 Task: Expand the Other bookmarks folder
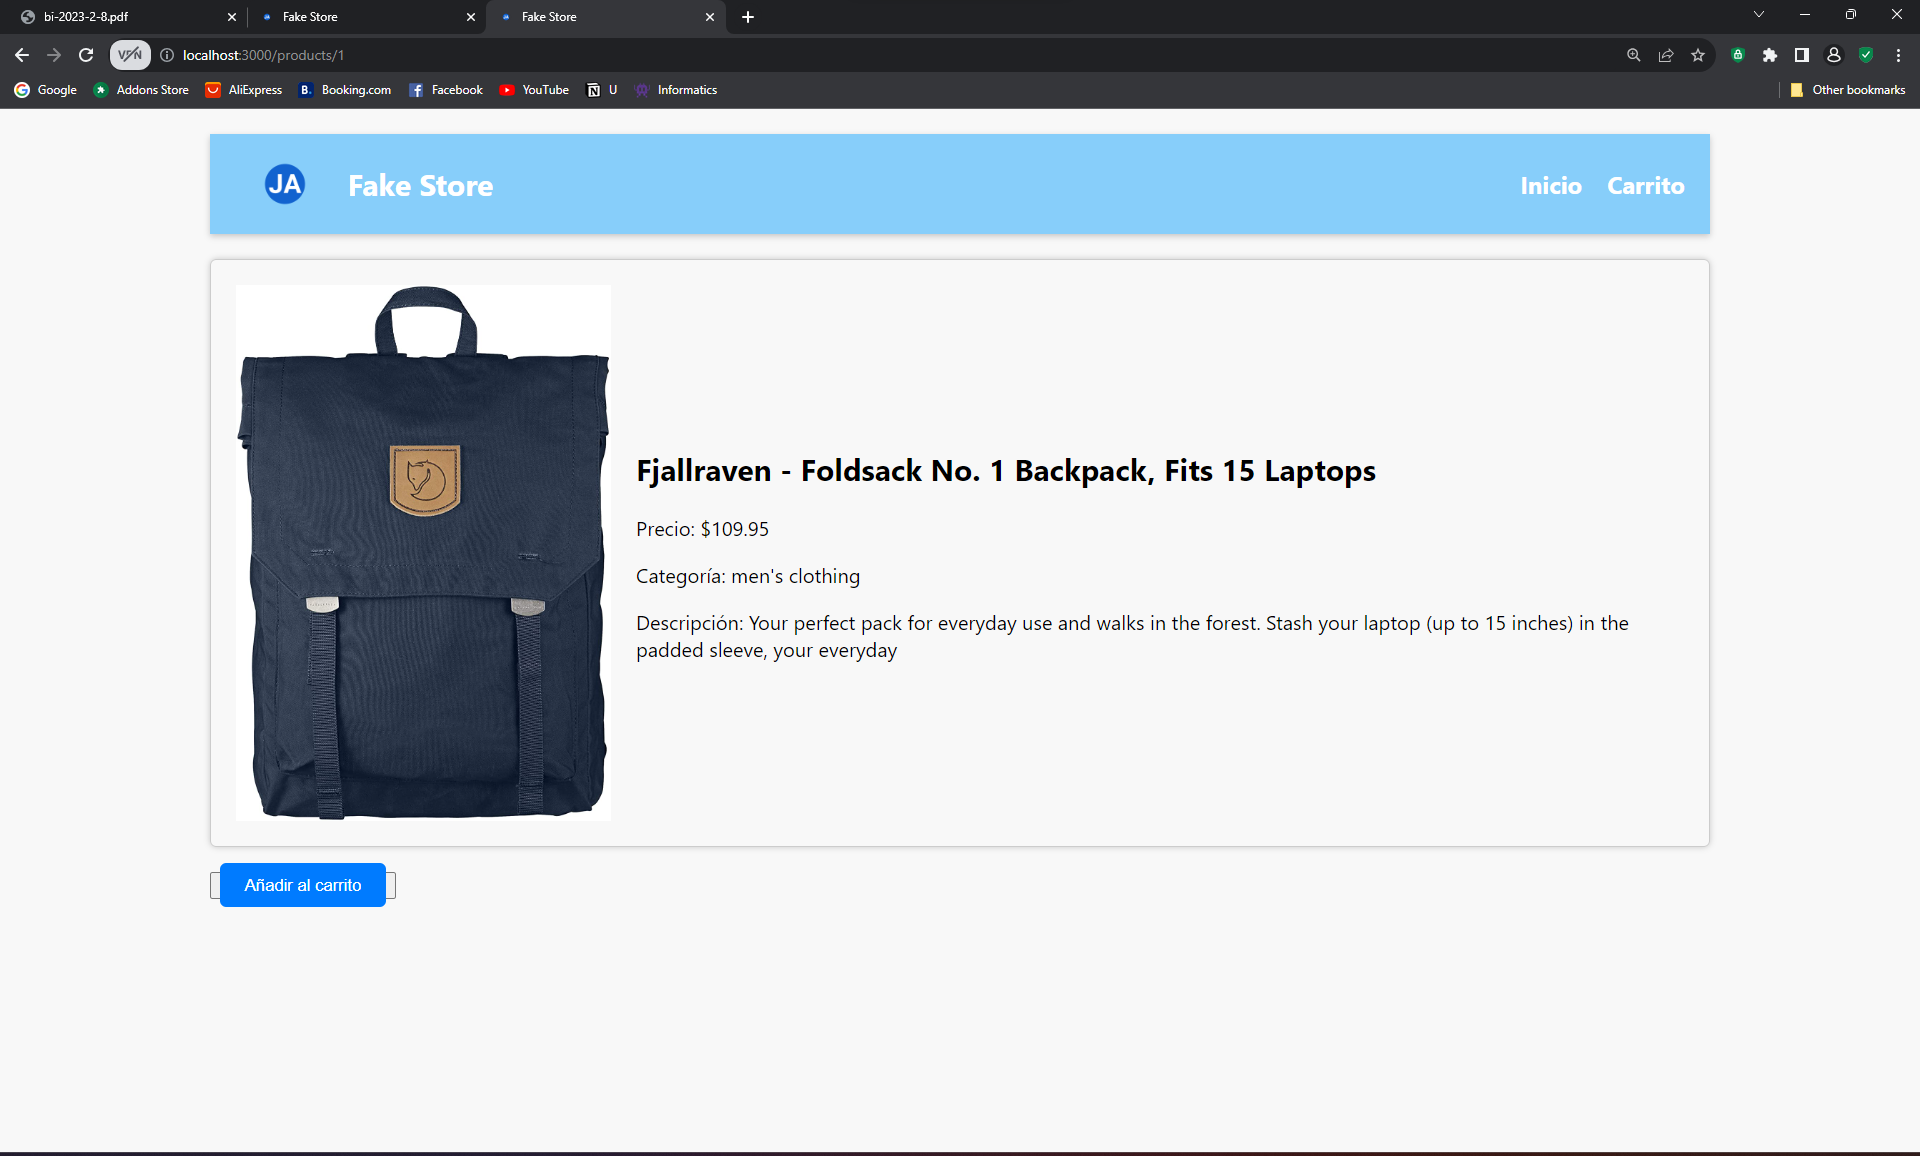(x=1848, y=89)
